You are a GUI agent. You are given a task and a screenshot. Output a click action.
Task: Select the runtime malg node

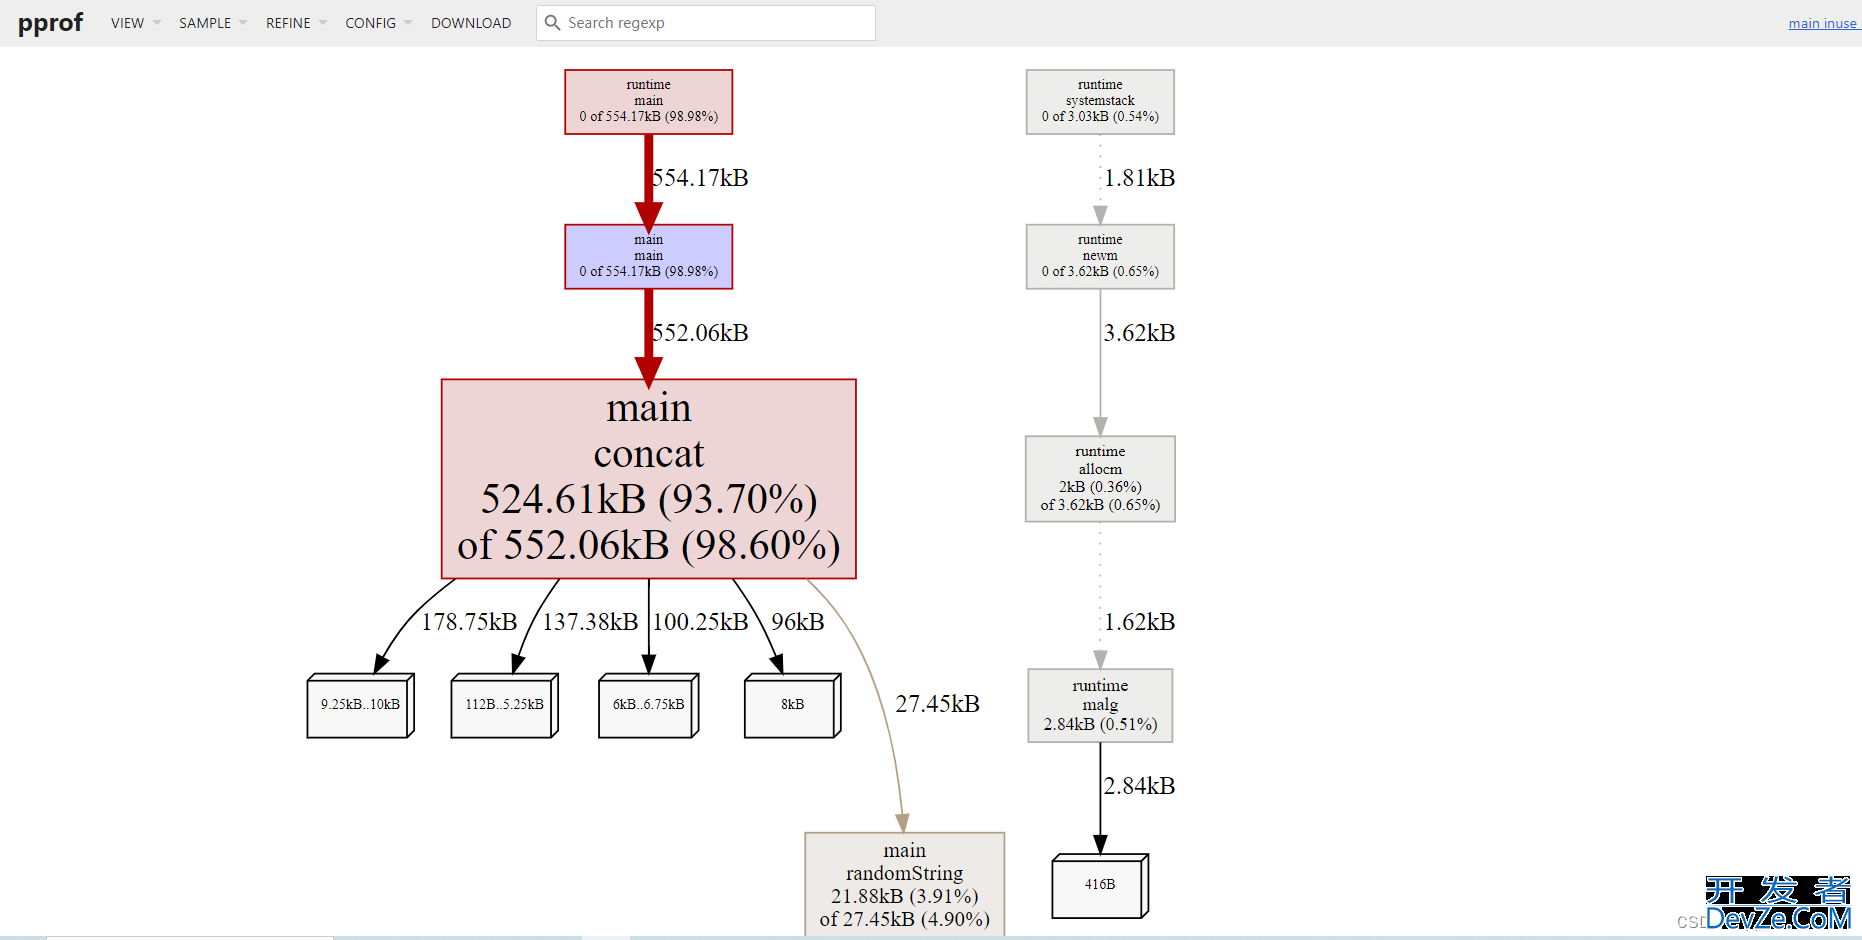(x=1100, y=706)
